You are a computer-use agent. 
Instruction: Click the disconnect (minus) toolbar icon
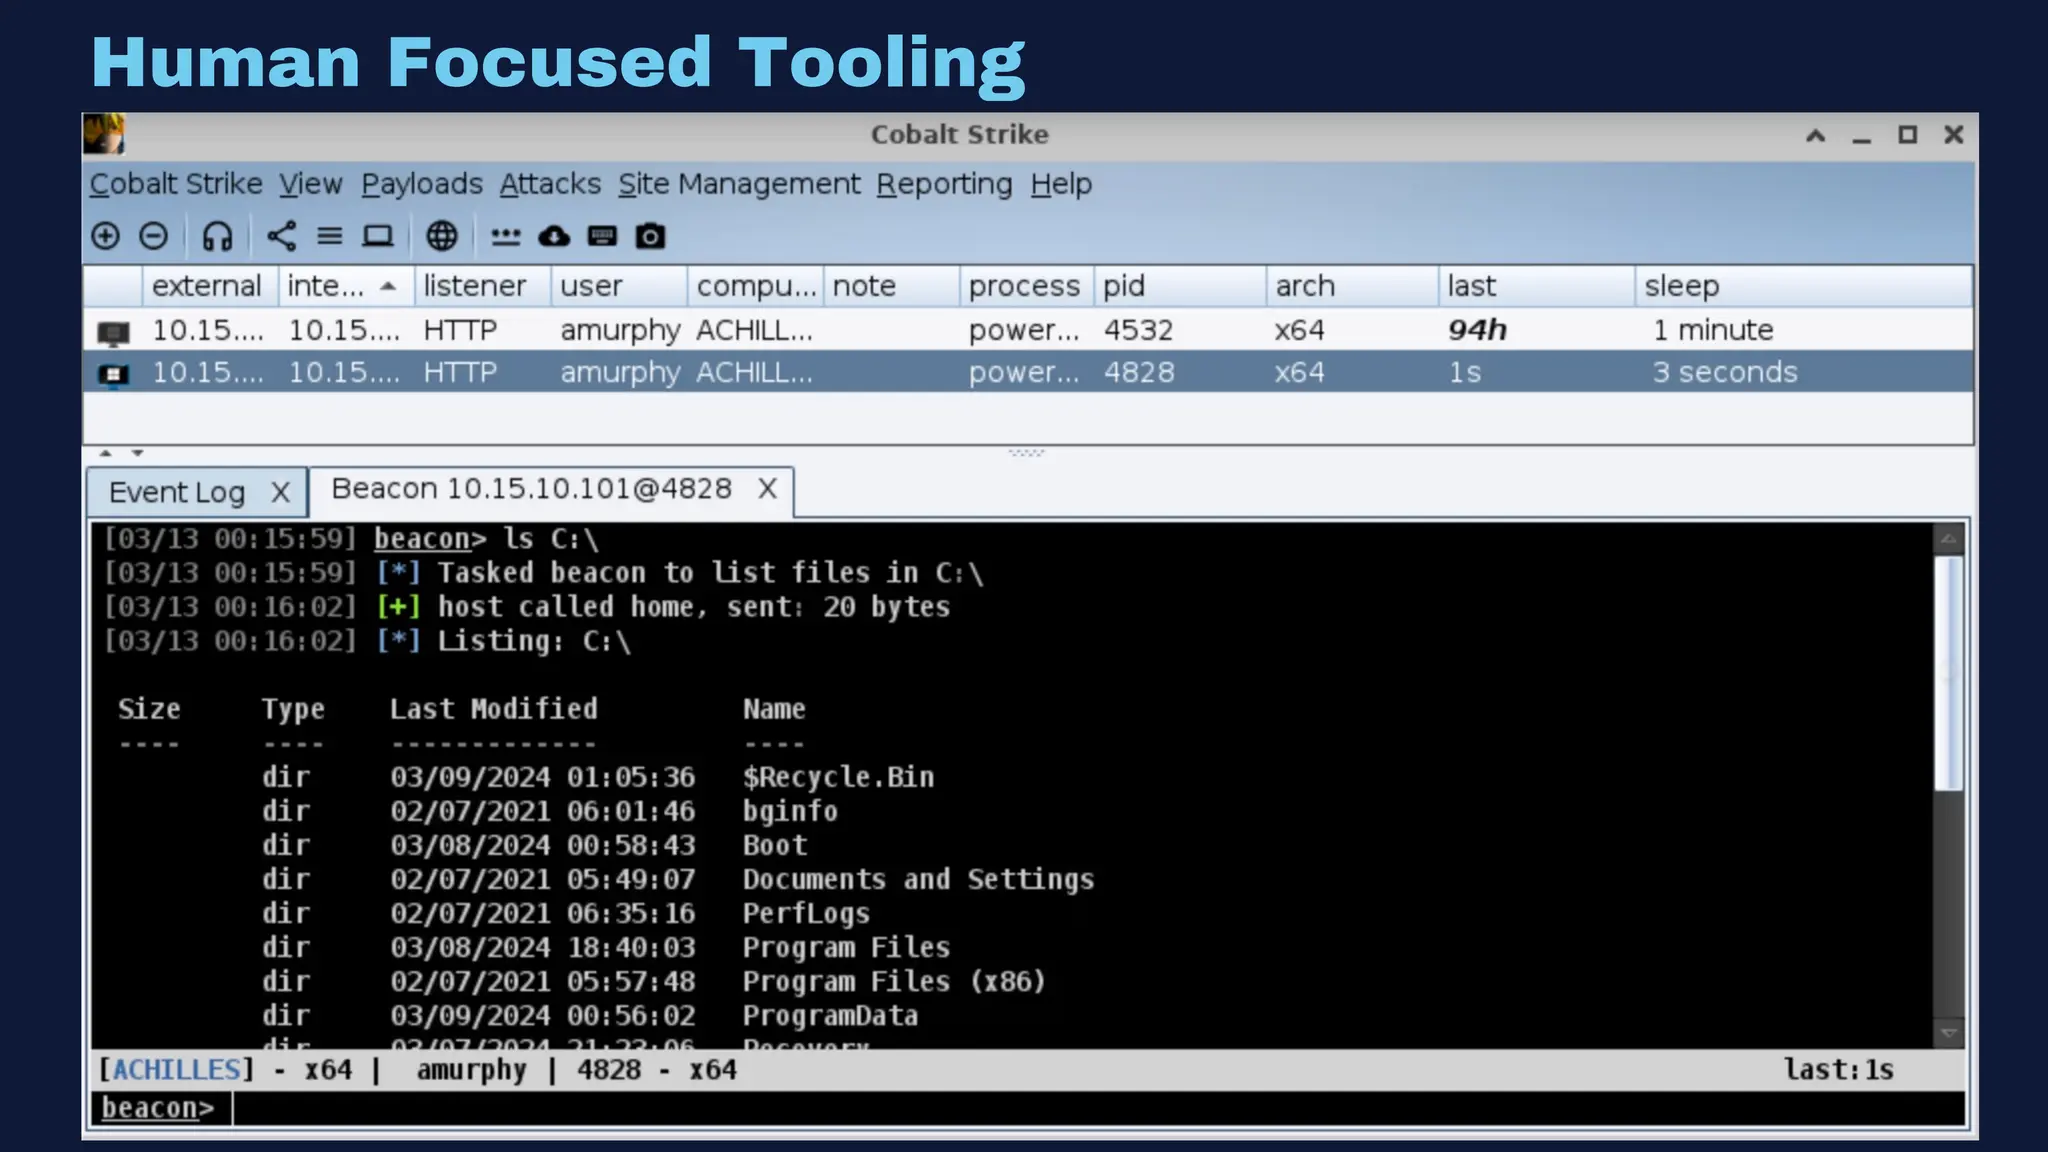pos(153,236)
